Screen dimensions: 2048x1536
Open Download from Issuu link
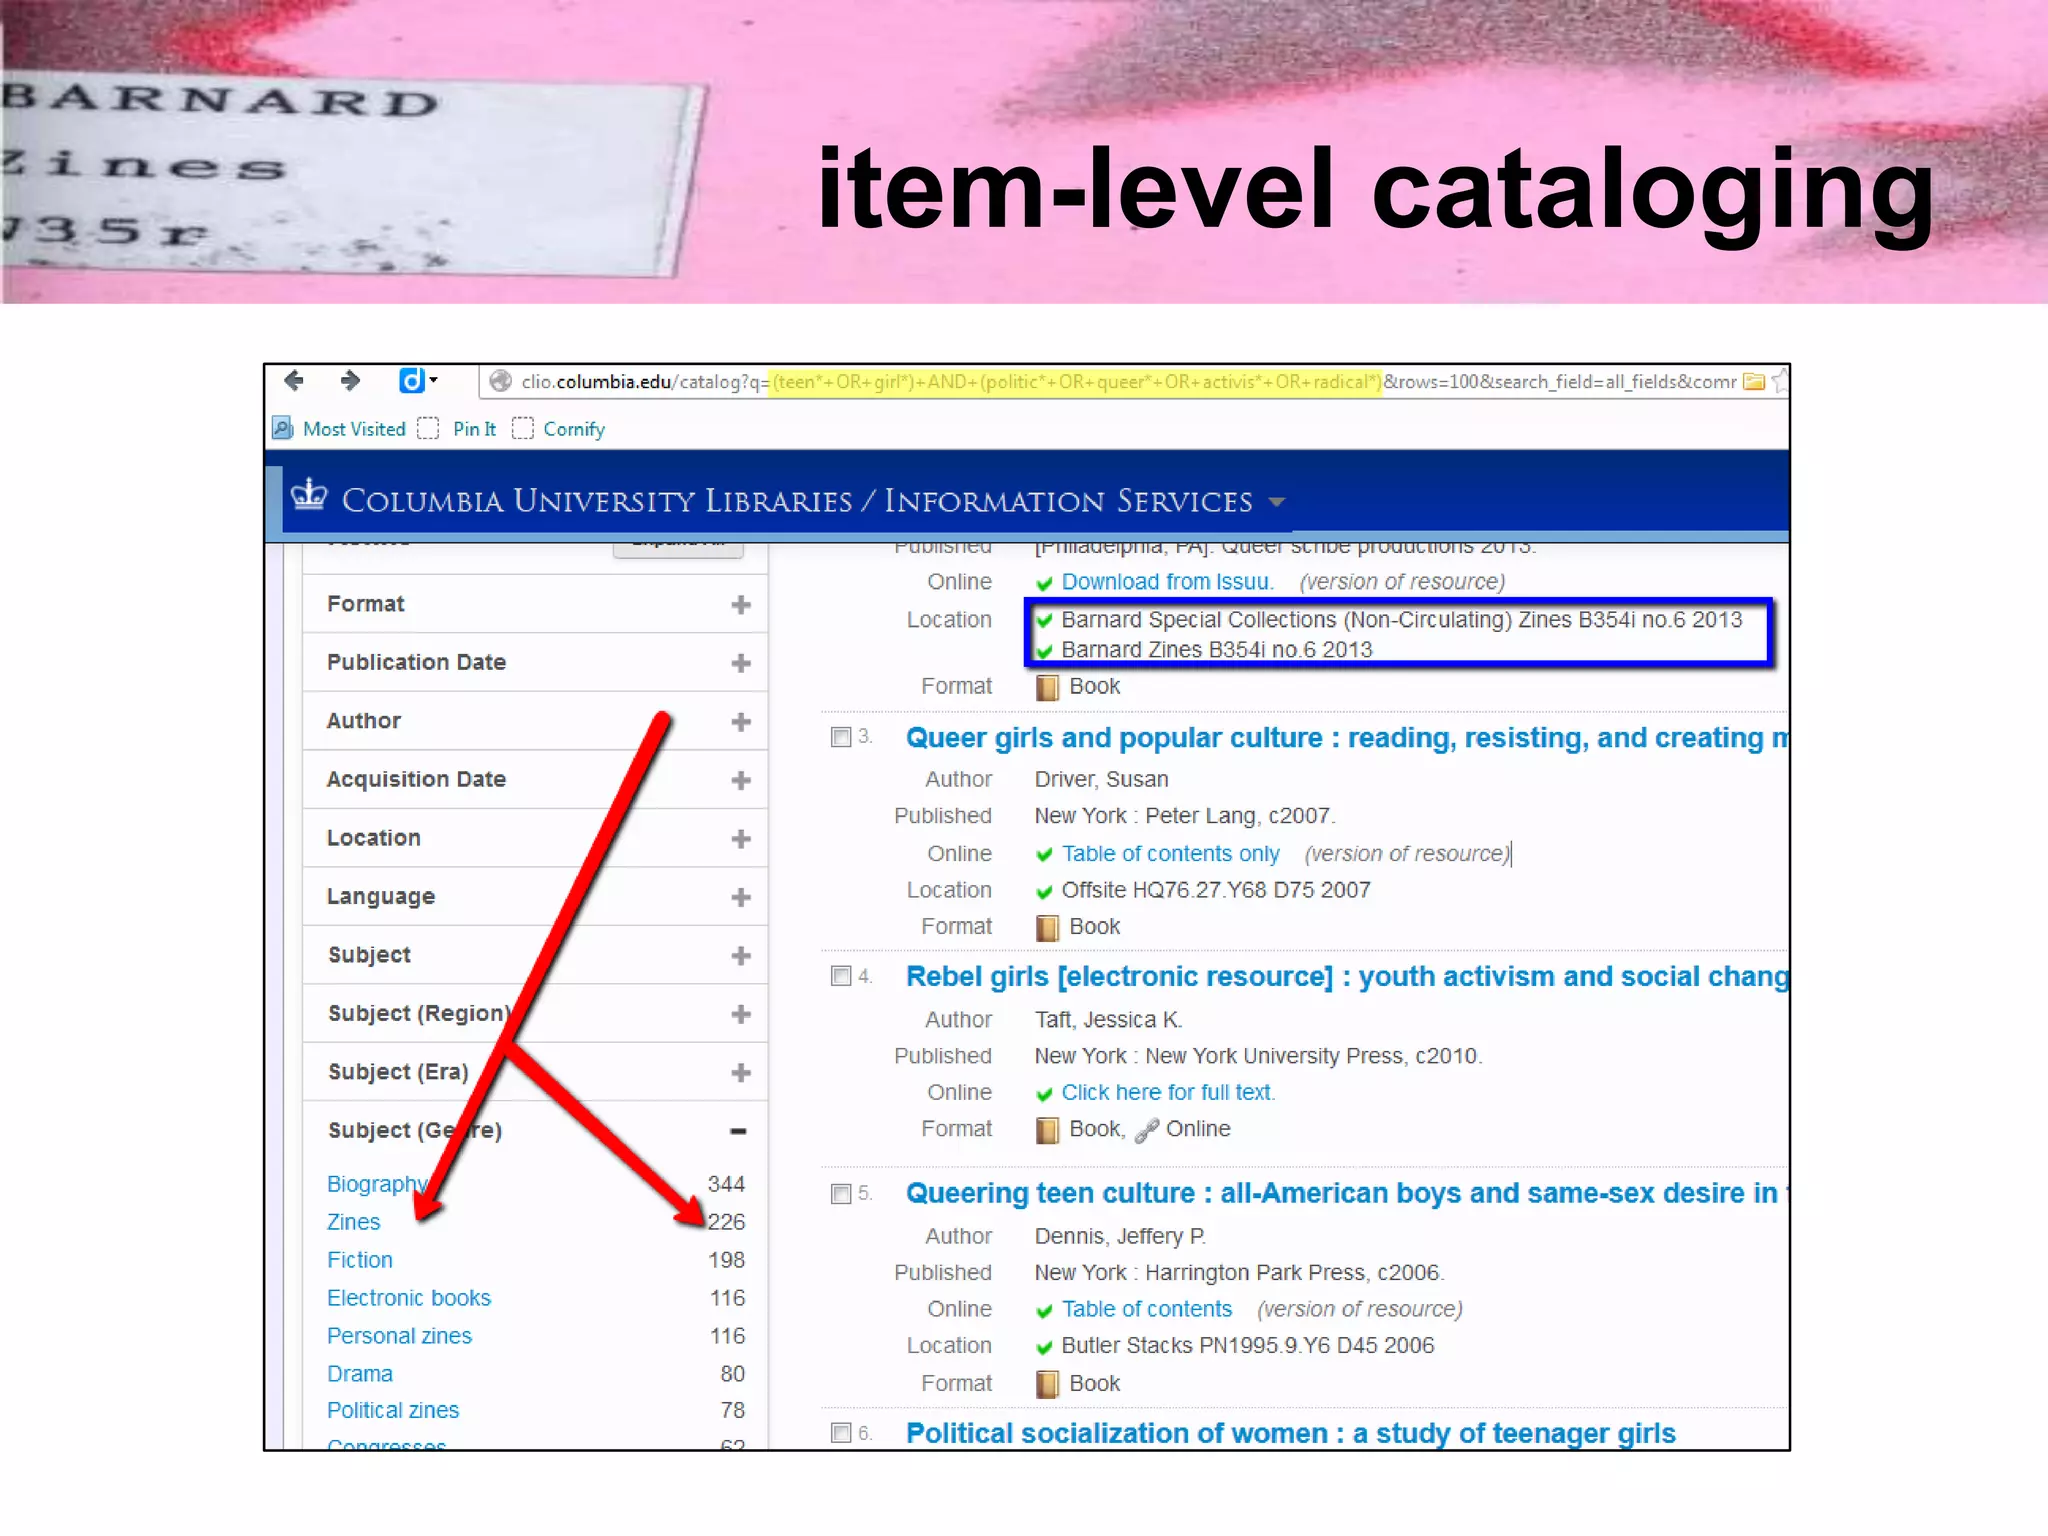pyautogui.click(x=1167, y=582)
